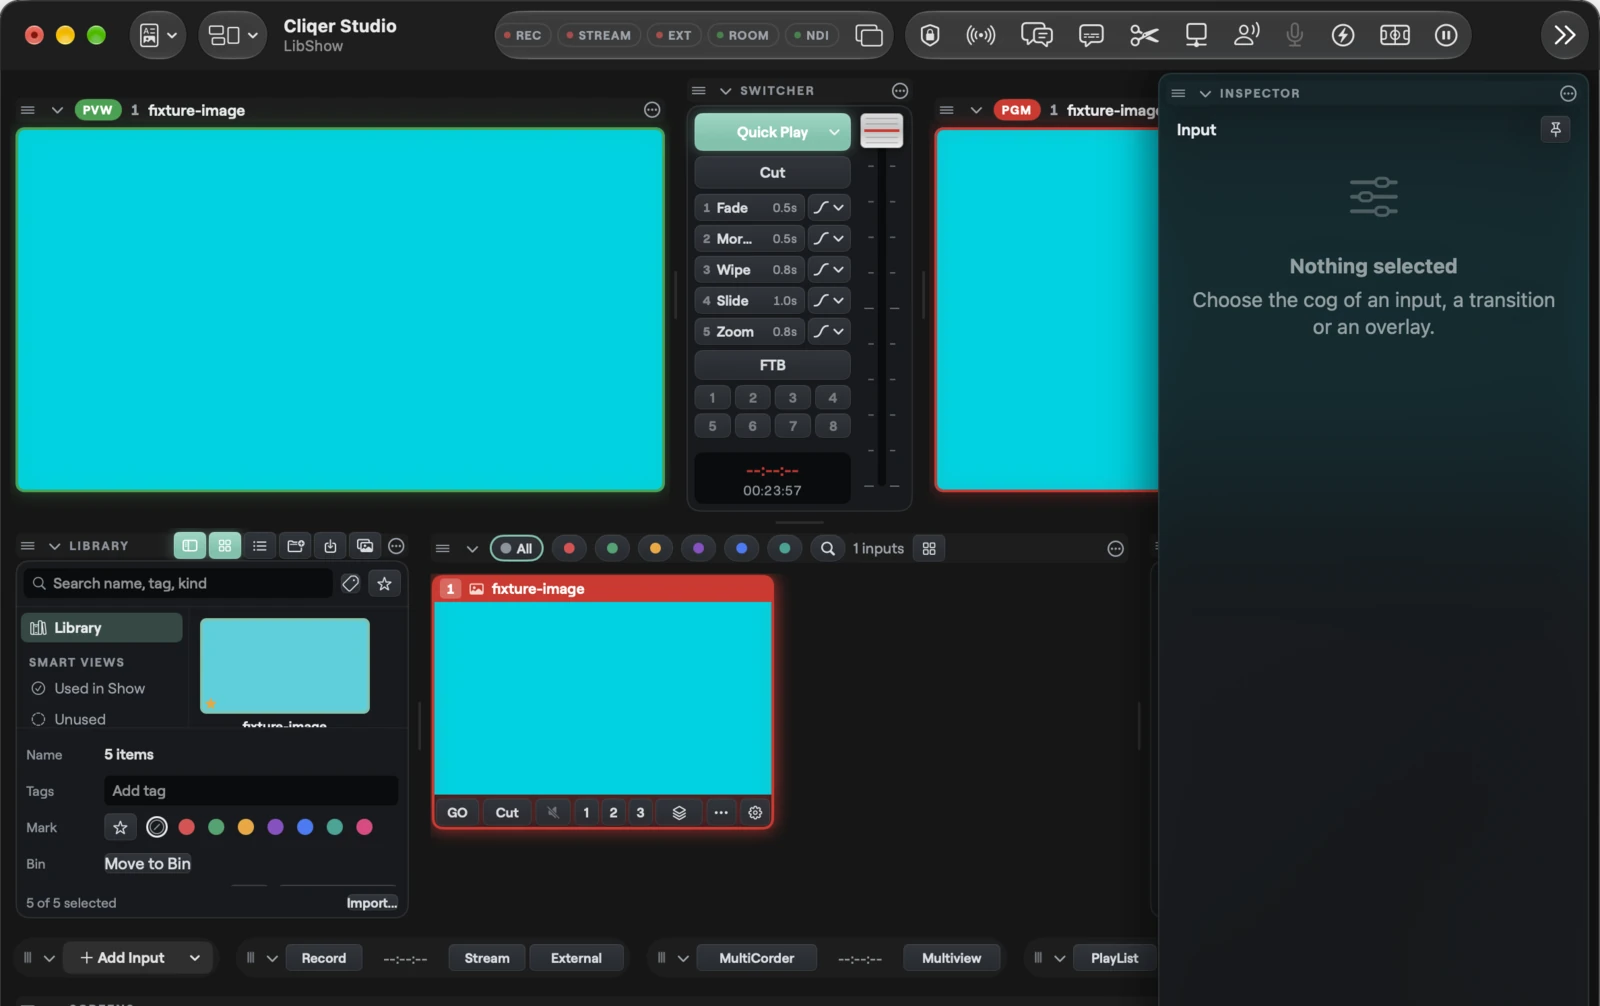Viewport: 1600px width, 1006px height.
Task: Click the microphone icon in top toolbar
Action: click(1295, 36)
